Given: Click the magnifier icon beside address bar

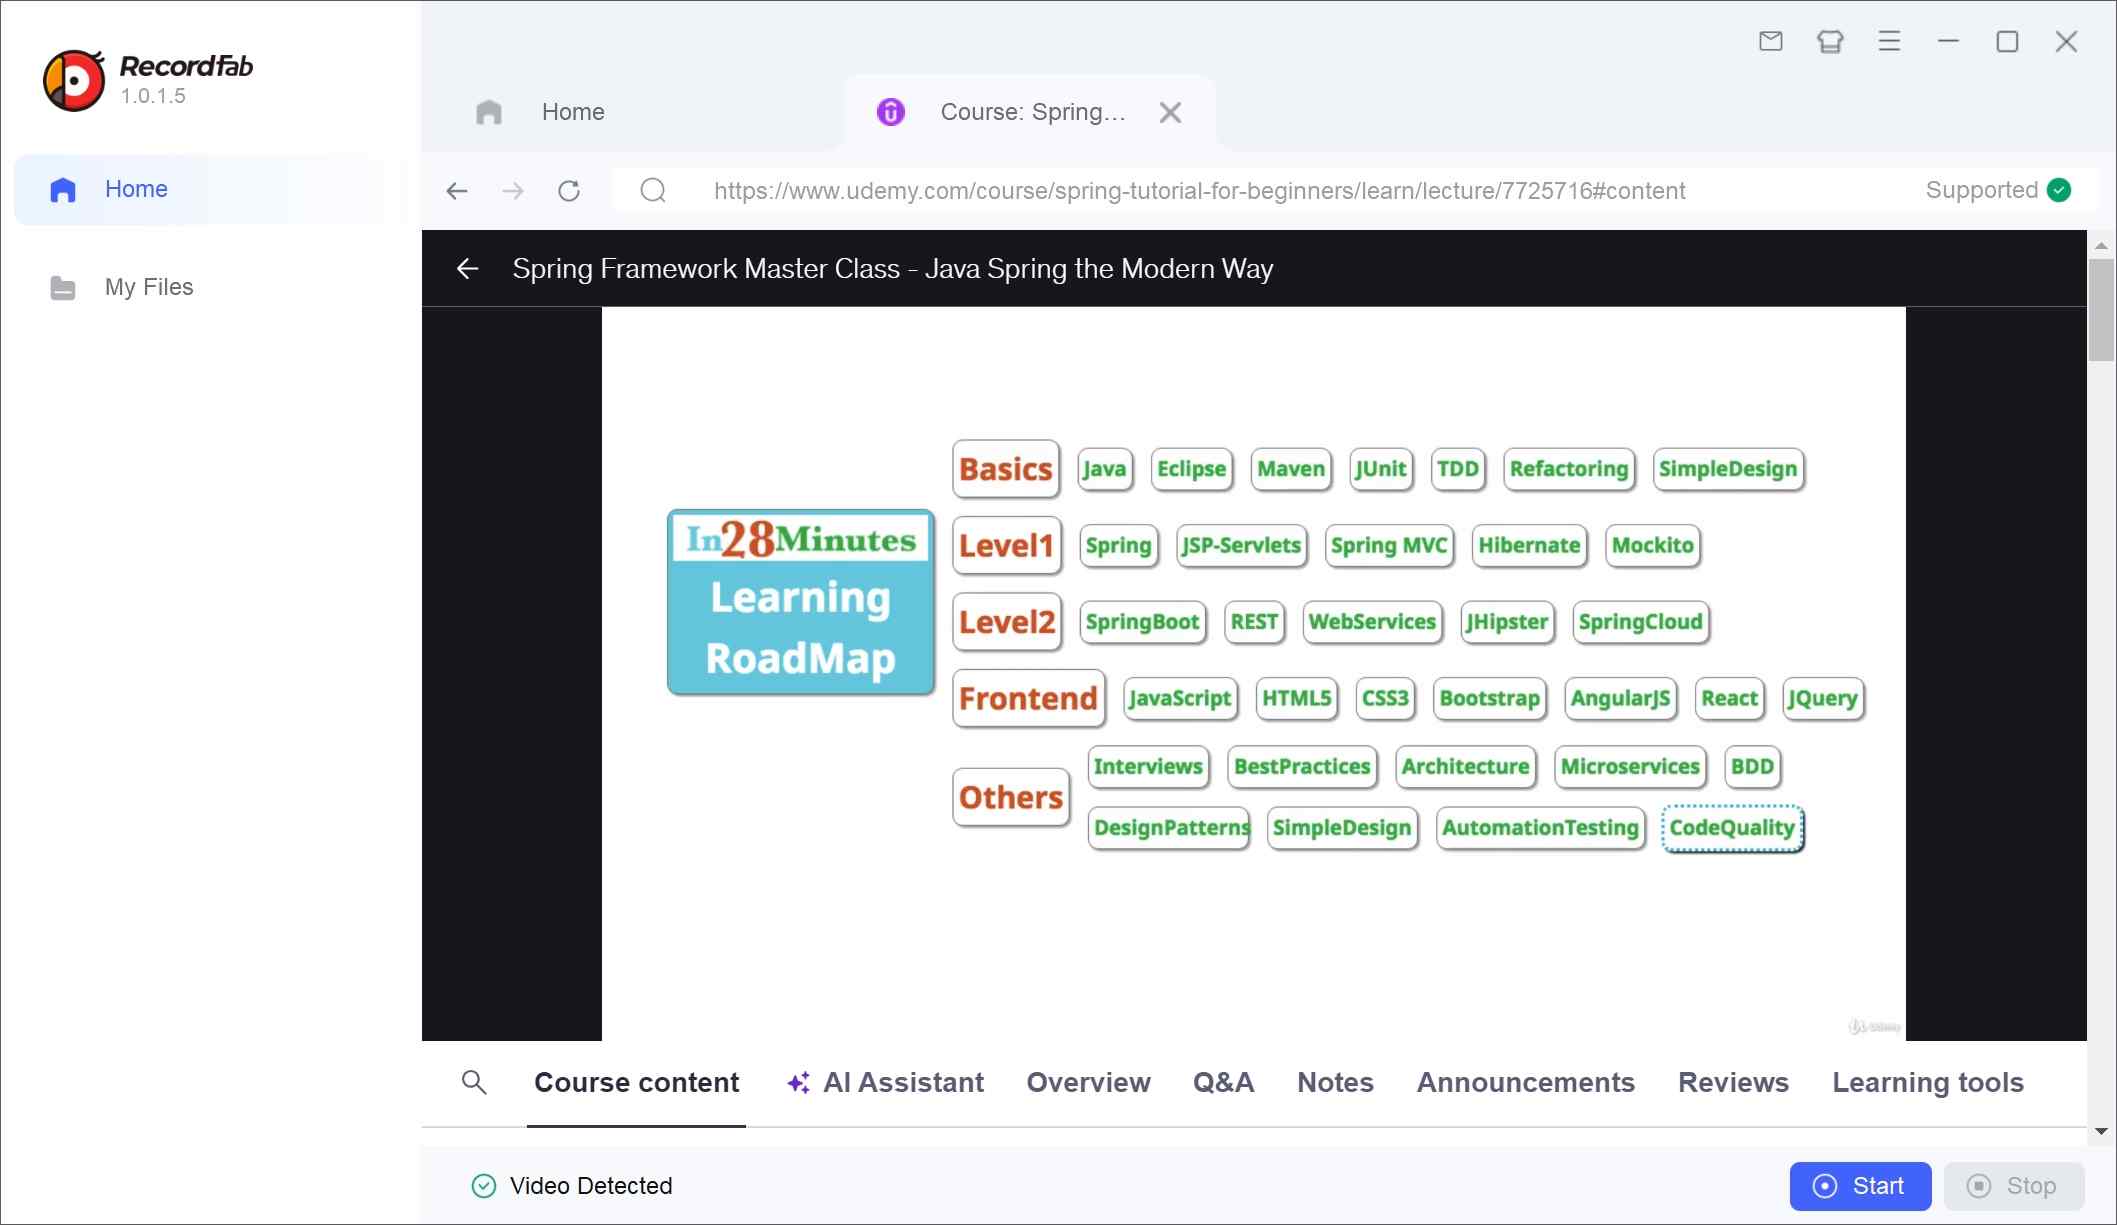Looking at the screenshot, I should 653,190.
